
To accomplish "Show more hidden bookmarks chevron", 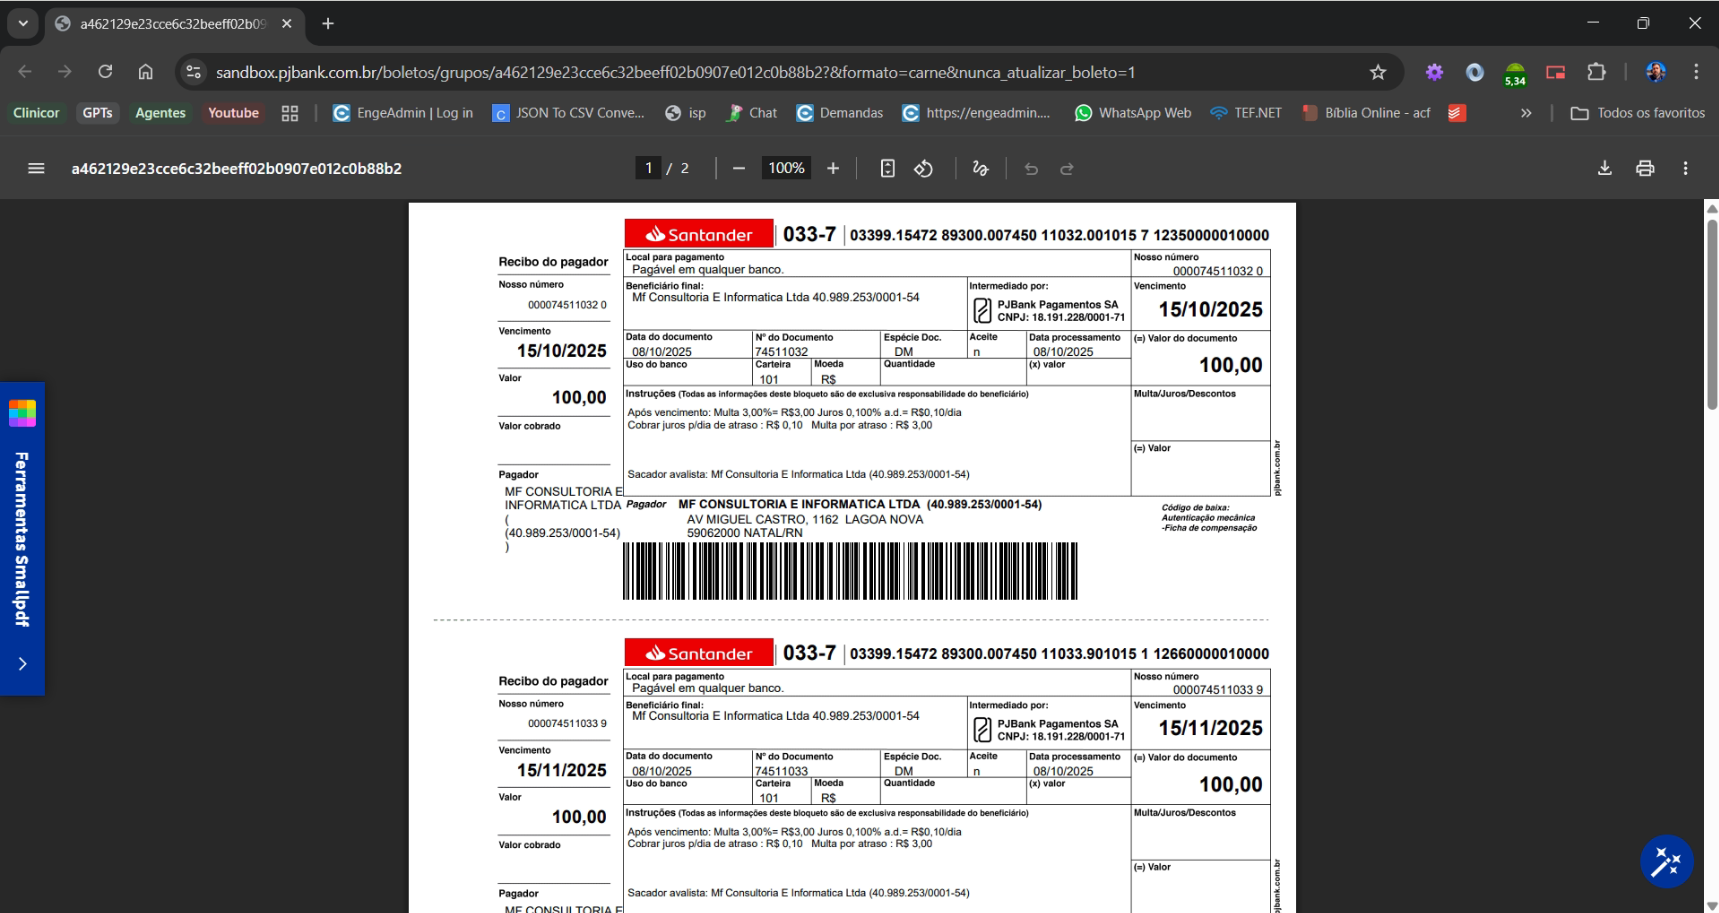I will [1526, 113].
